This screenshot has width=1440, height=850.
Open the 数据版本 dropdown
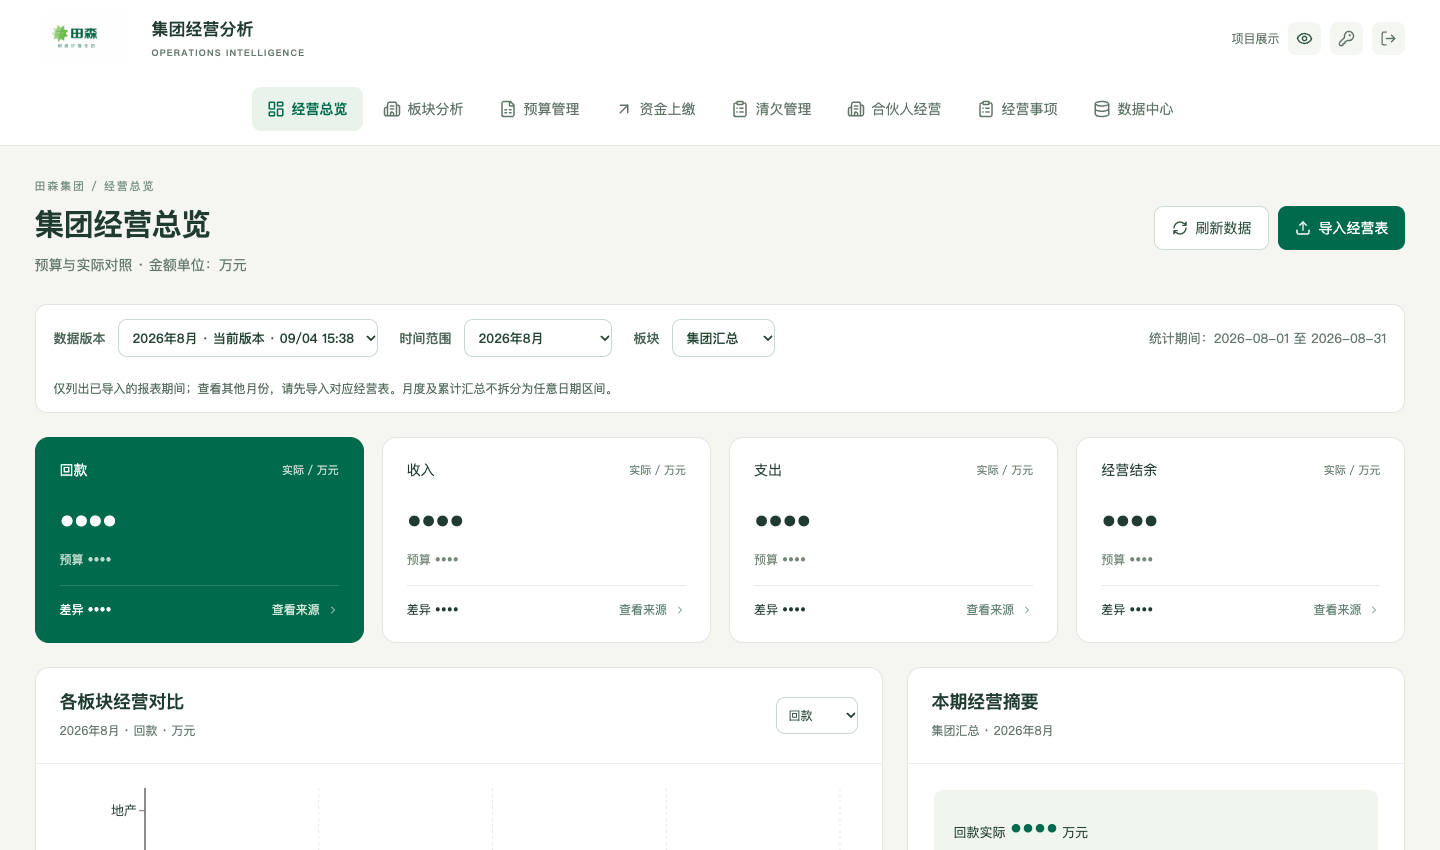[x=248, y=338]
